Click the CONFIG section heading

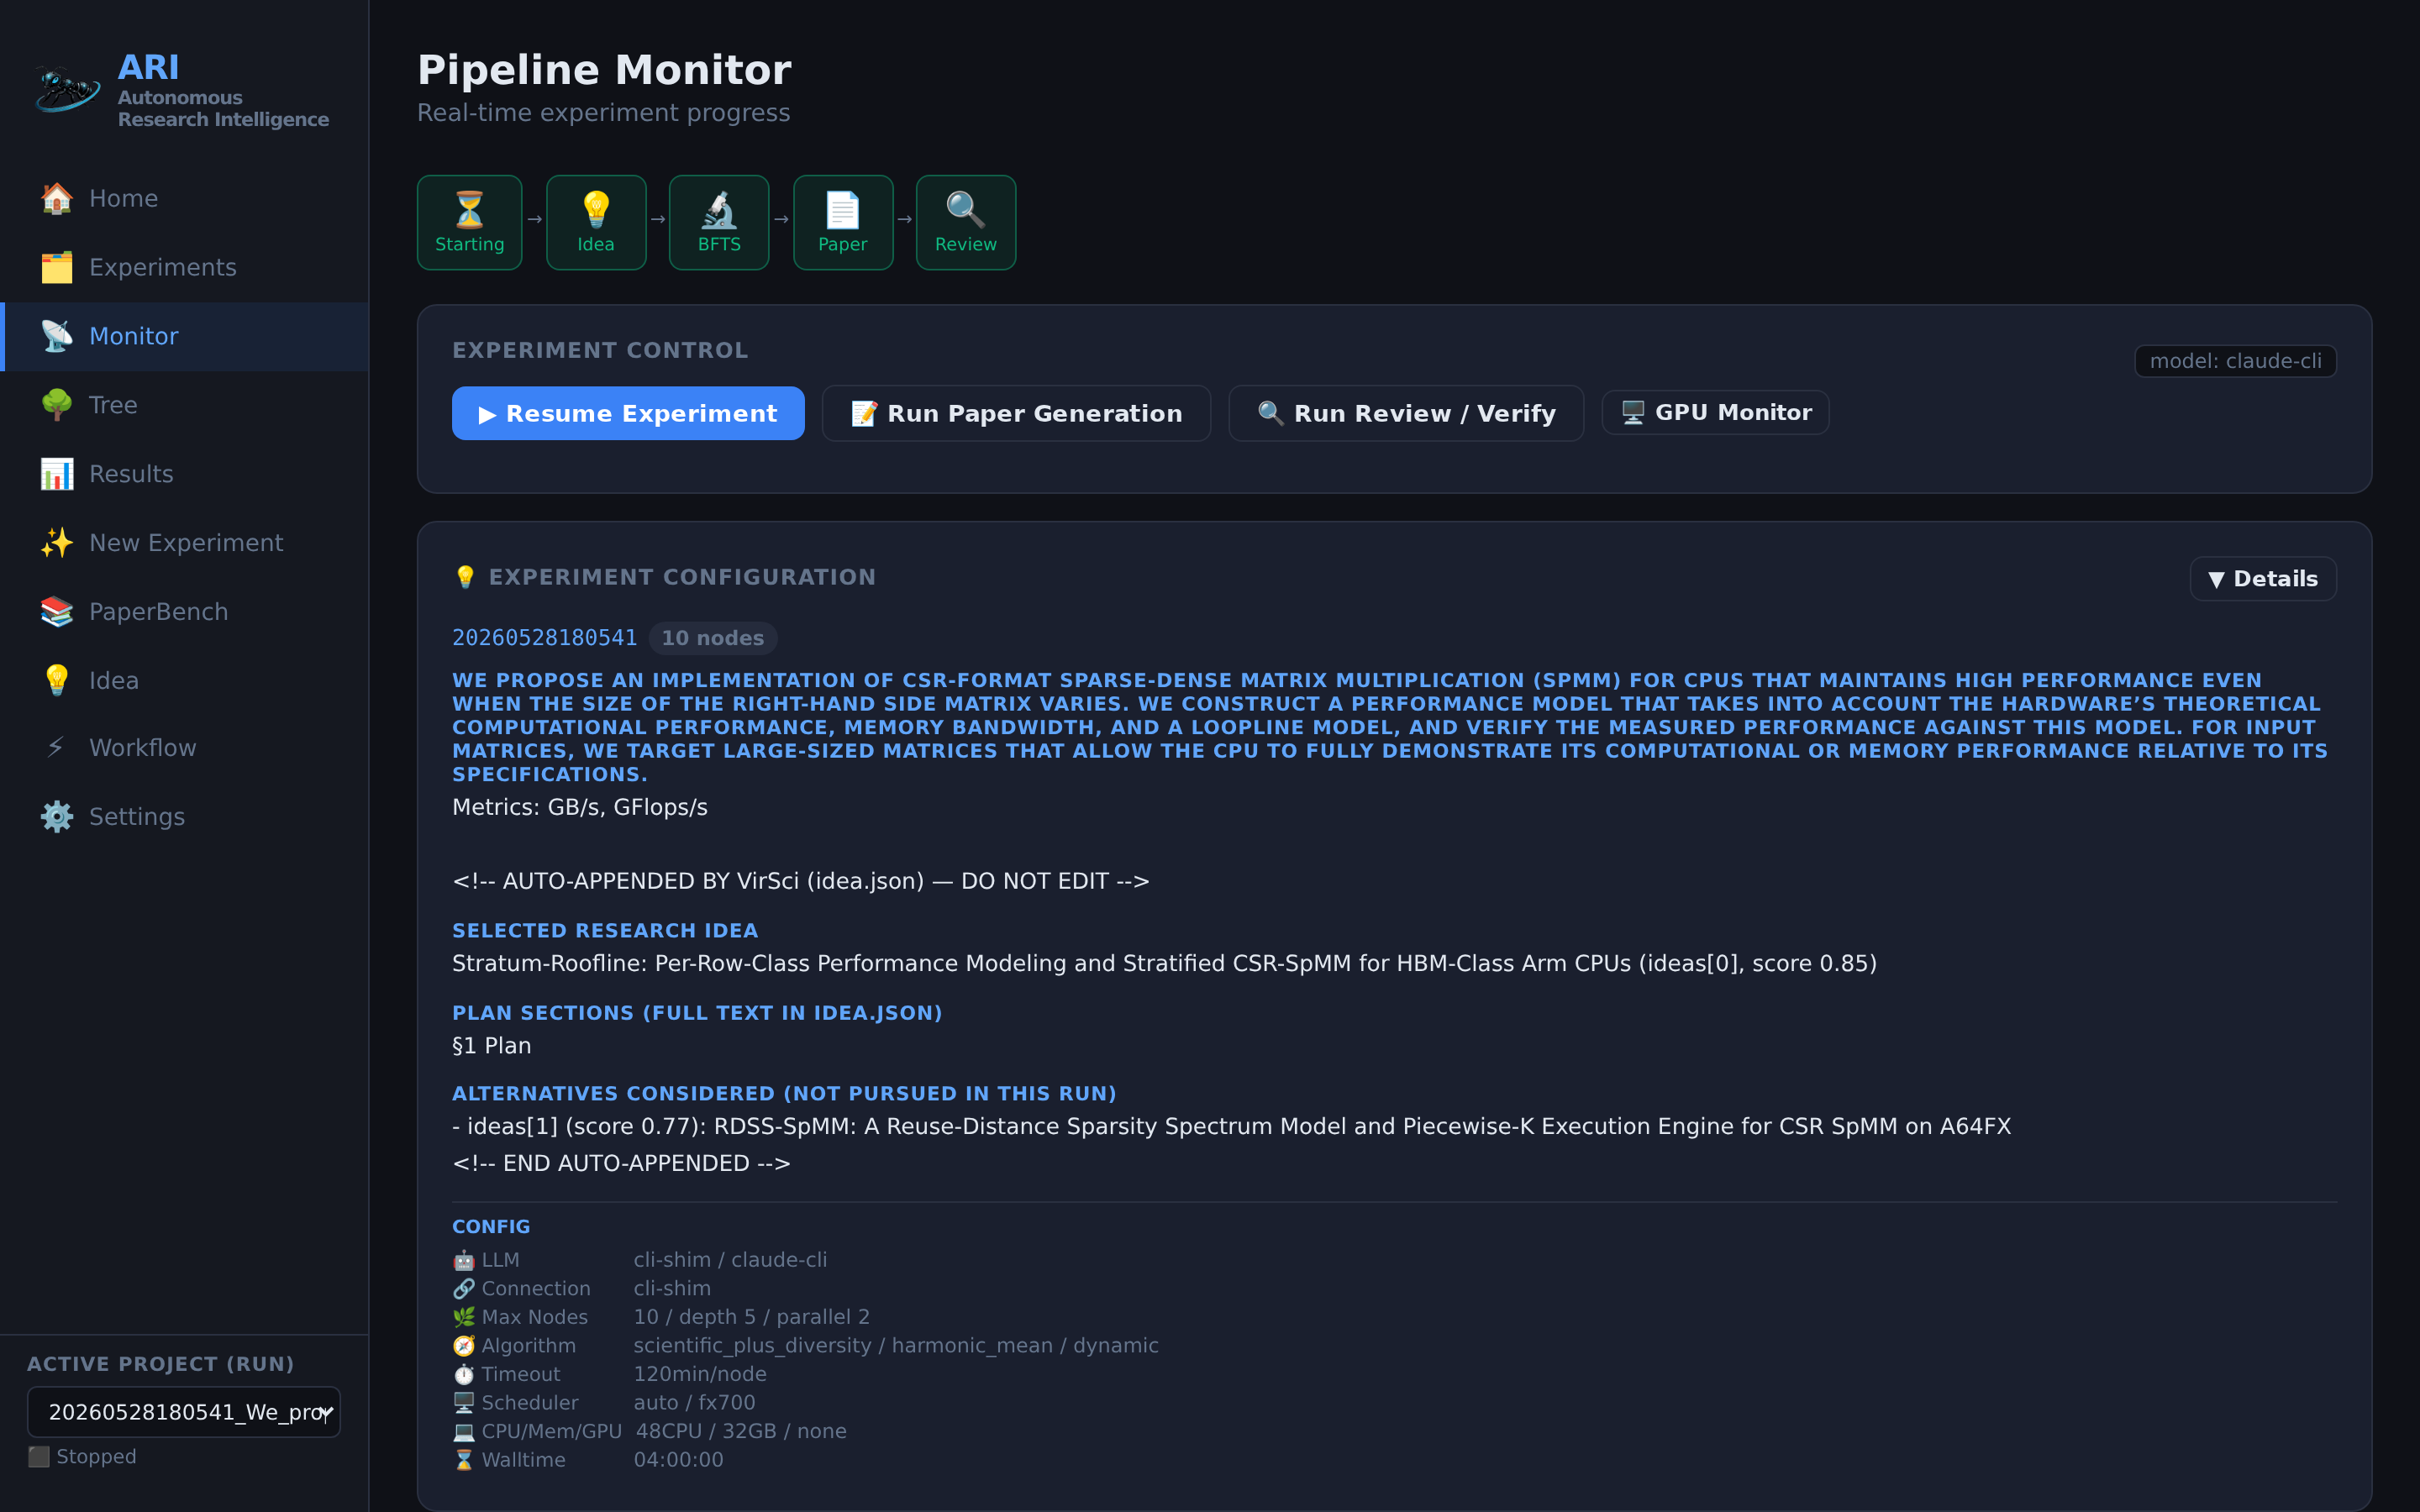click(x=491, y=1227)
